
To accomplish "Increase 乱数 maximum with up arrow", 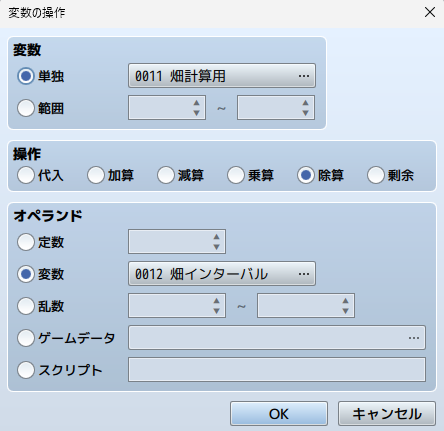I will tap(345, 301).
